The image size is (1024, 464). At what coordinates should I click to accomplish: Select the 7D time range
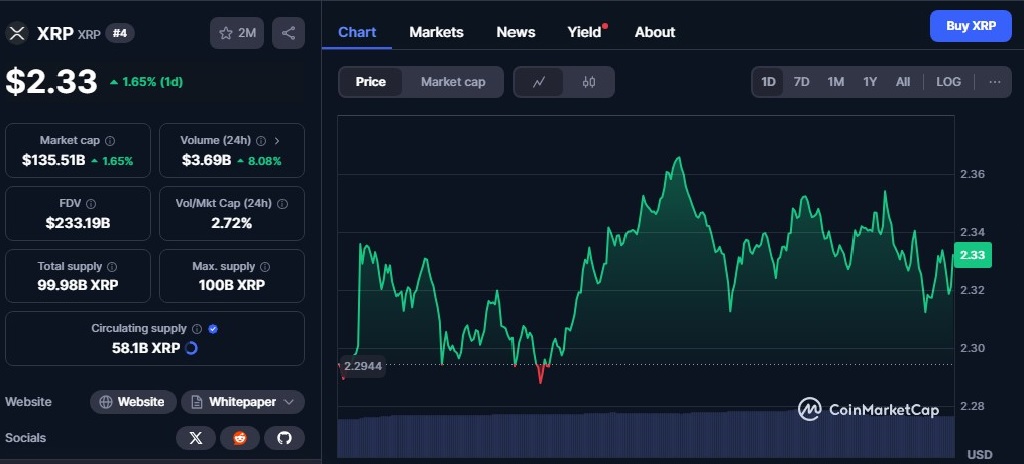(x=801, y=82)
